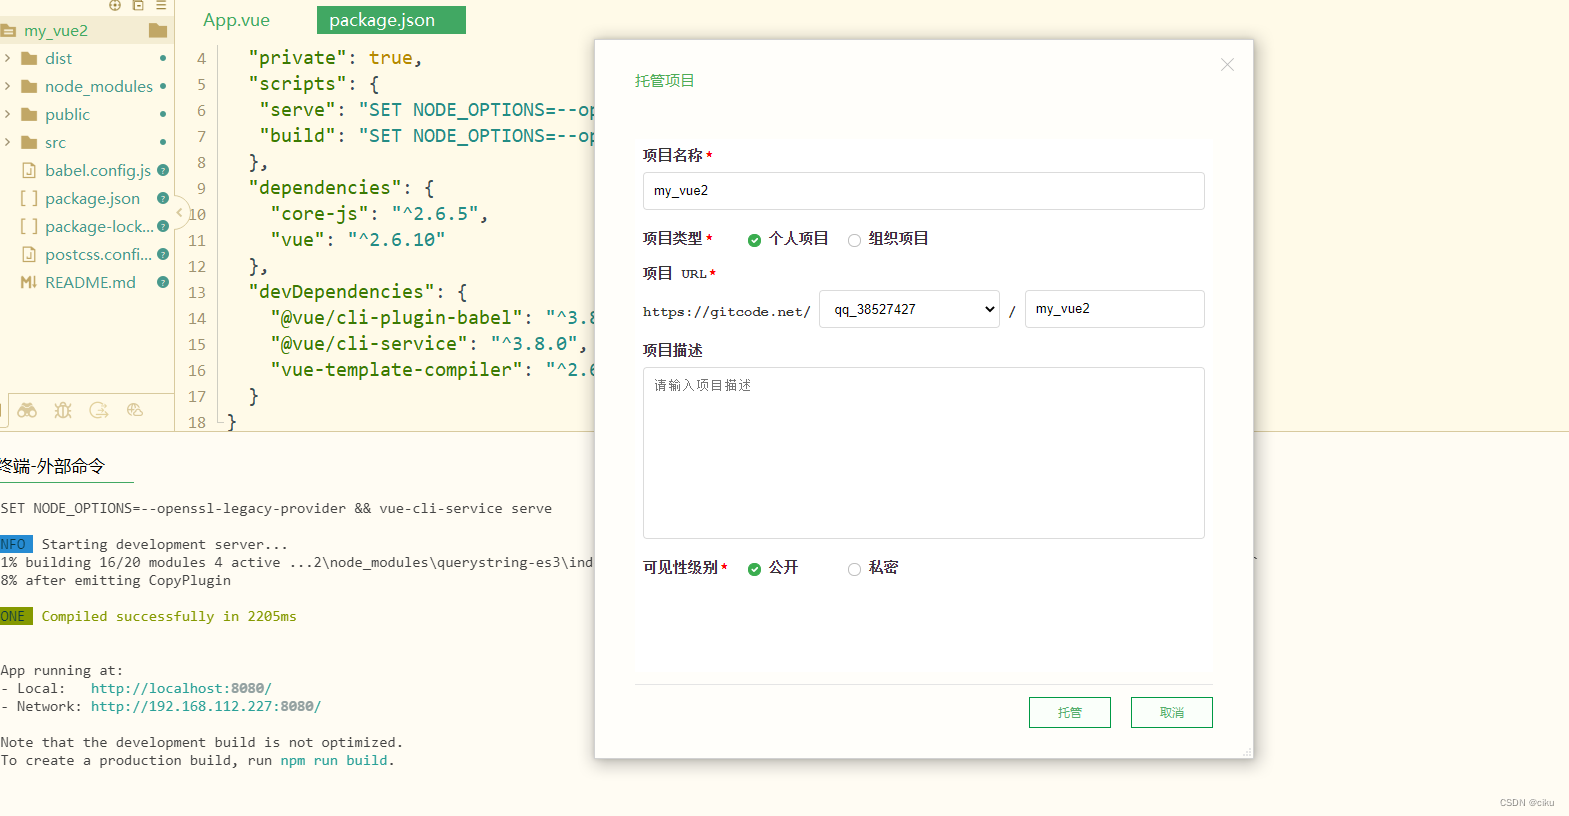The height and width of the screenshot is (816, 1569).
Task: Click the 托管项目 dialog title
Action: pos(664,81)
